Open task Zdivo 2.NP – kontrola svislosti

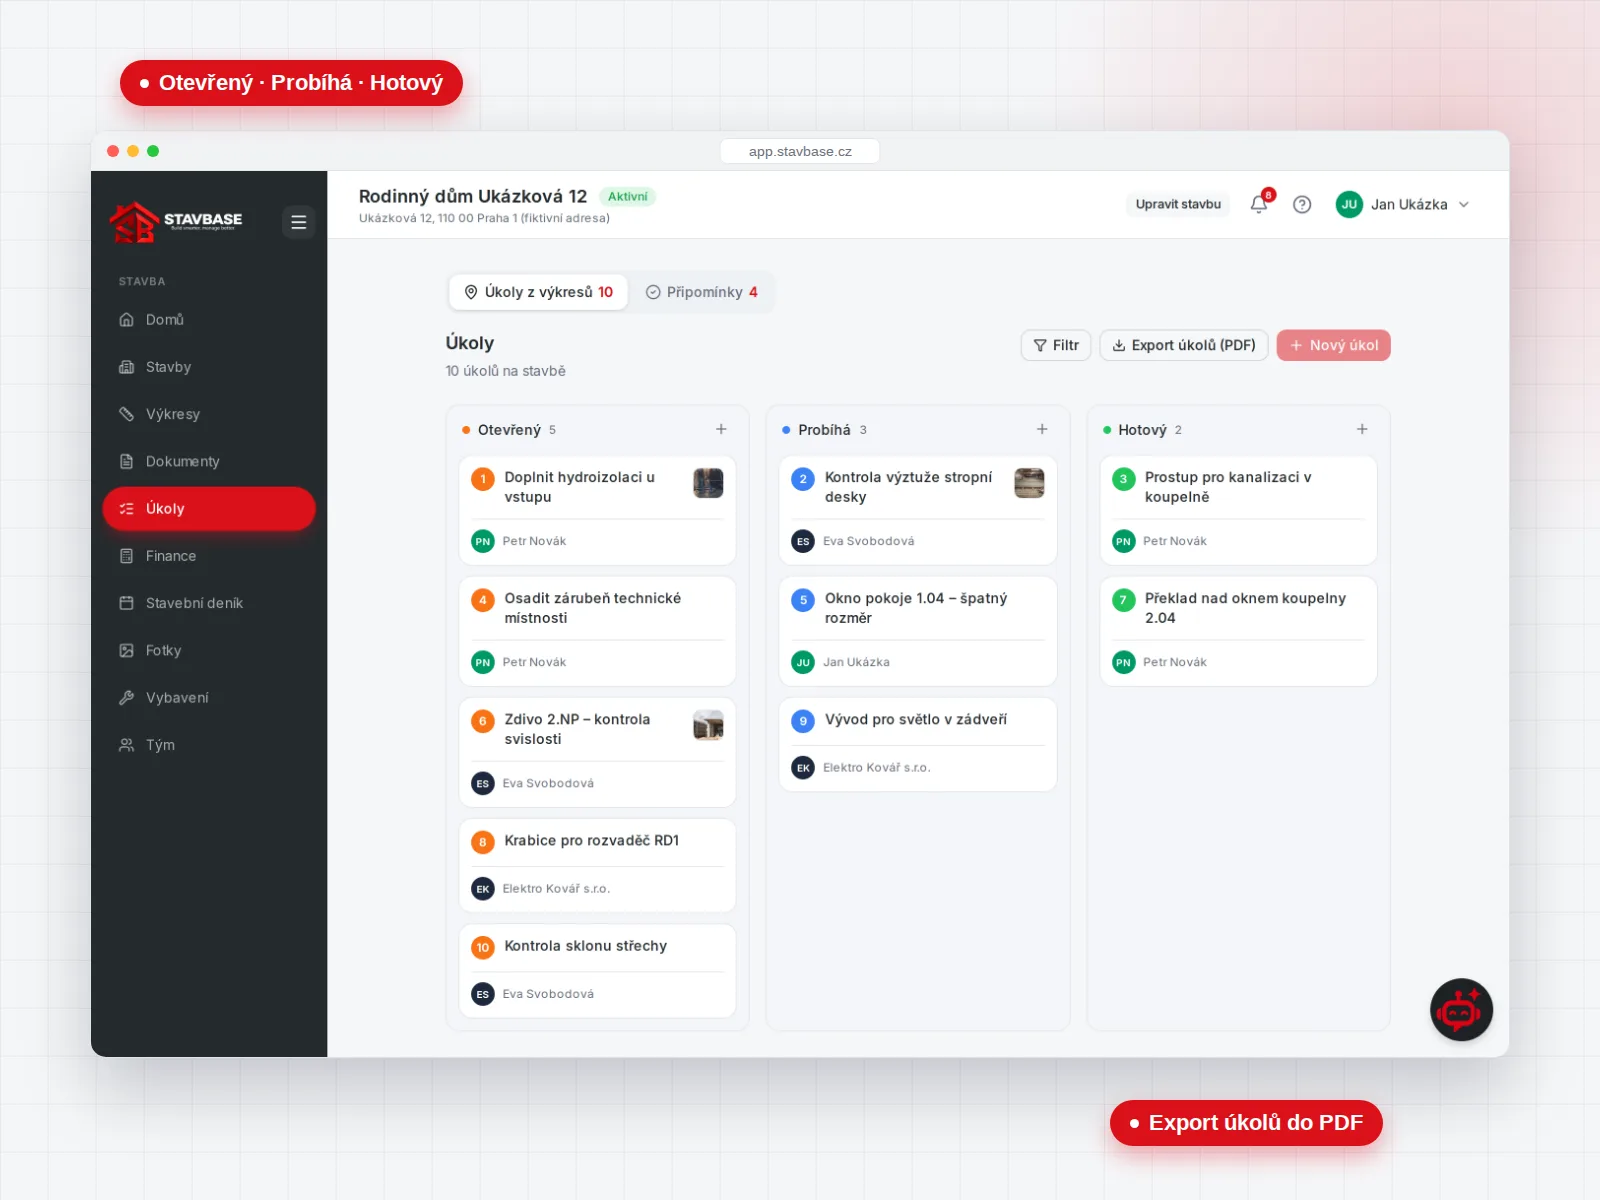tap(597, 753)
